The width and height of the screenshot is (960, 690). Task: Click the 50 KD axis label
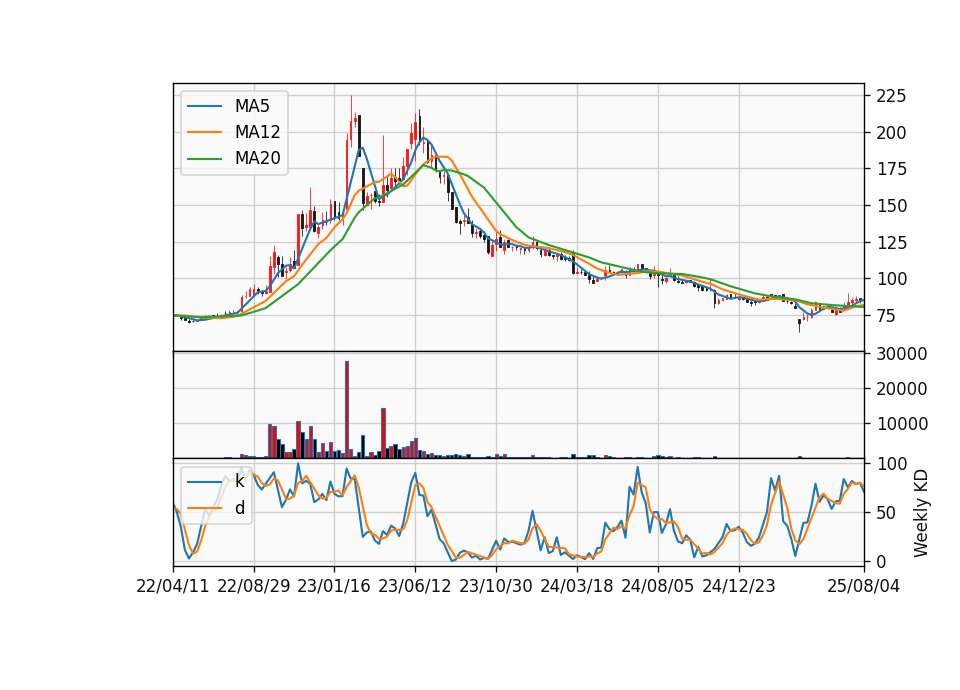[887, 513]
